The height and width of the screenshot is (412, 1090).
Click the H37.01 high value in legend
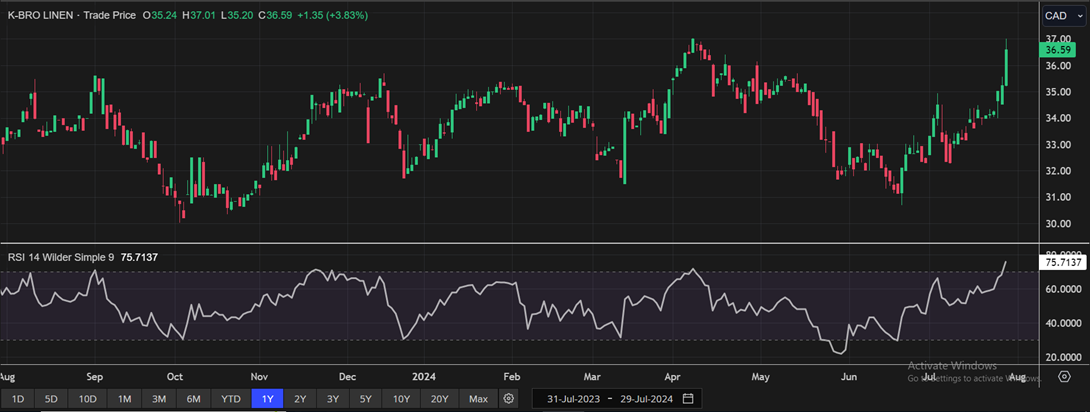tap(201, 15)
